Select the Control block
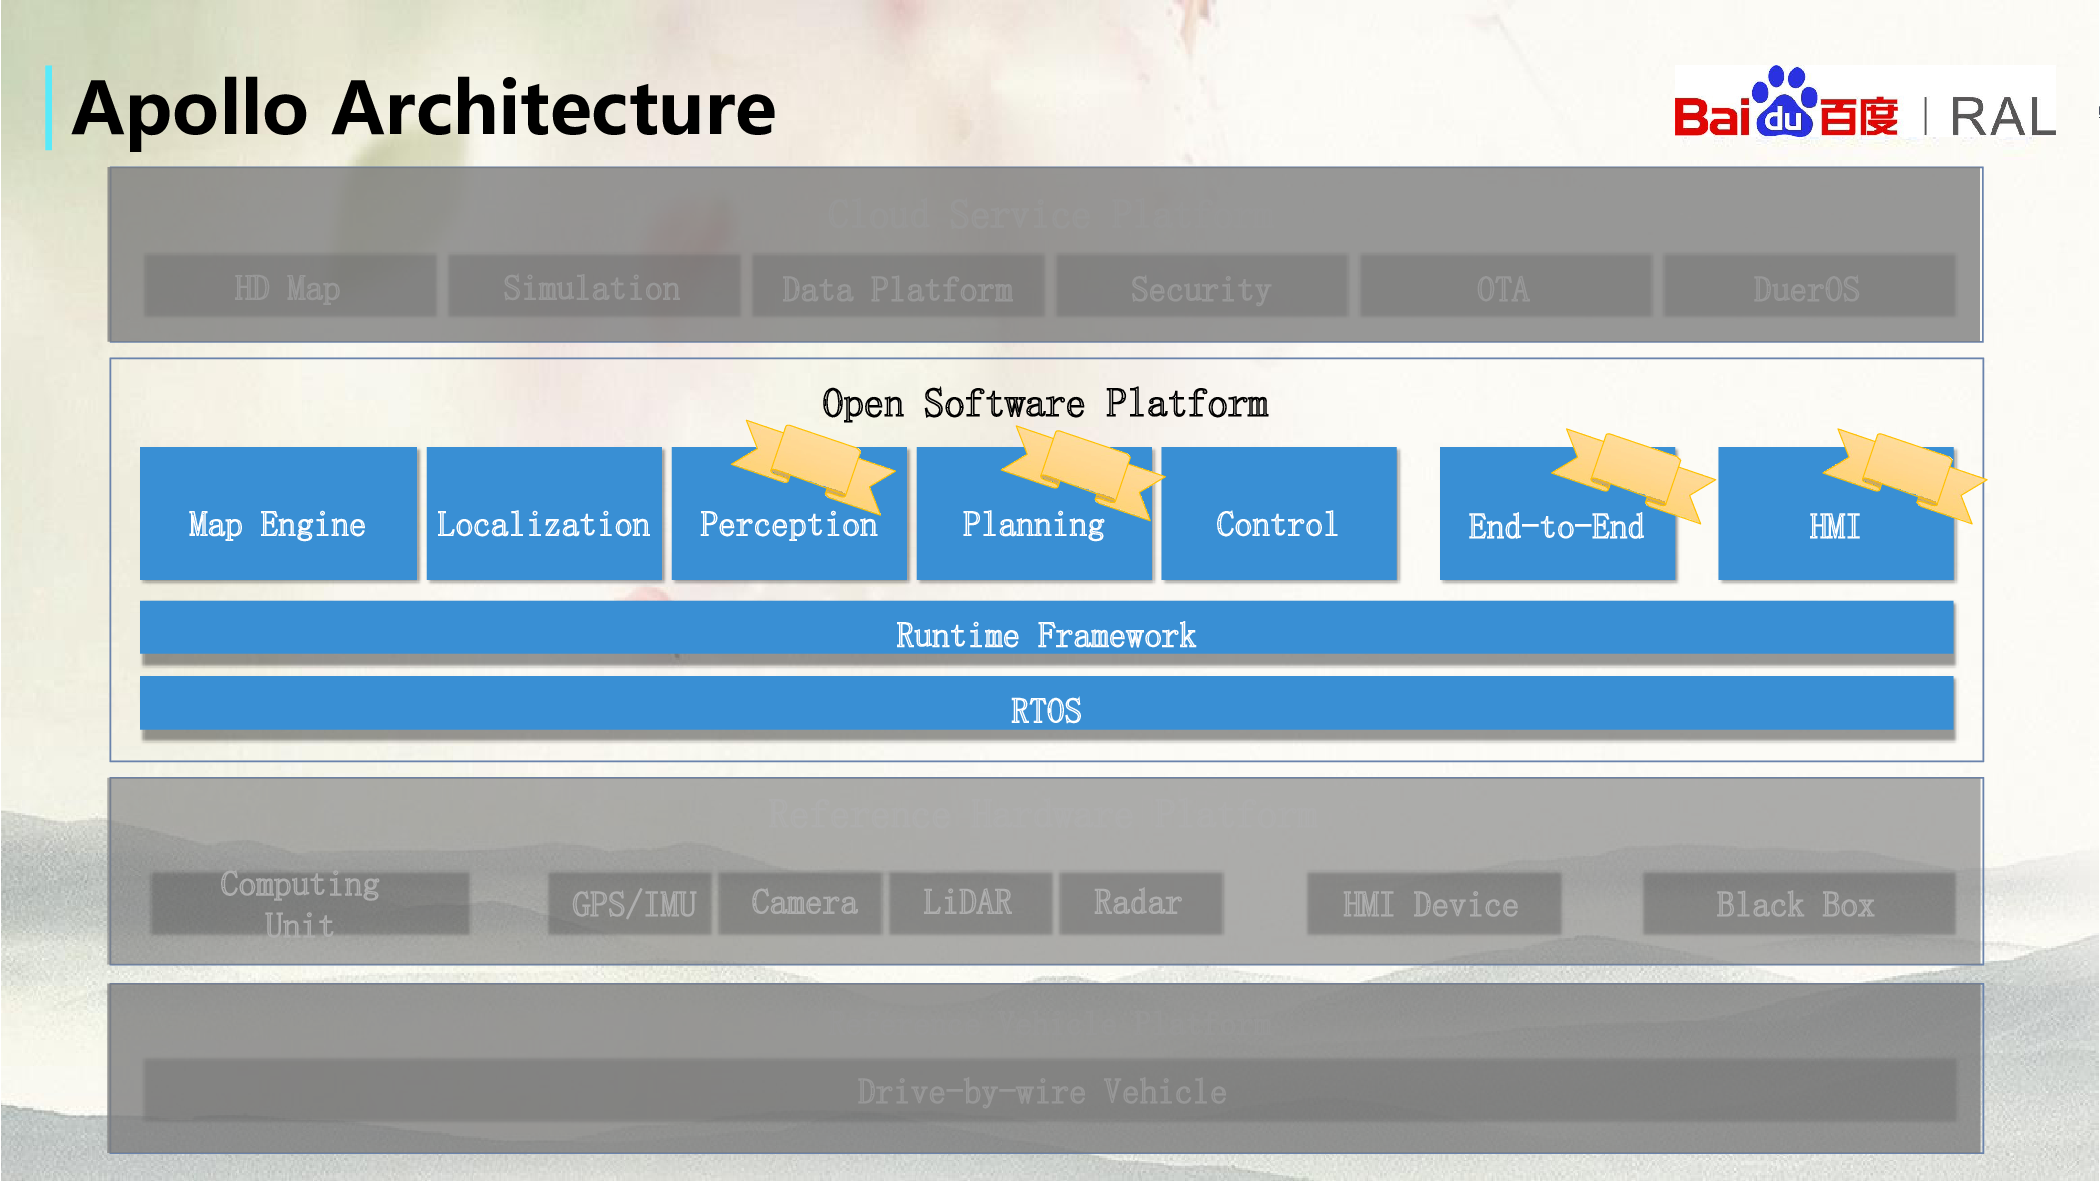This screenshot has height=1182, width=2100. tap(1279, 513)
